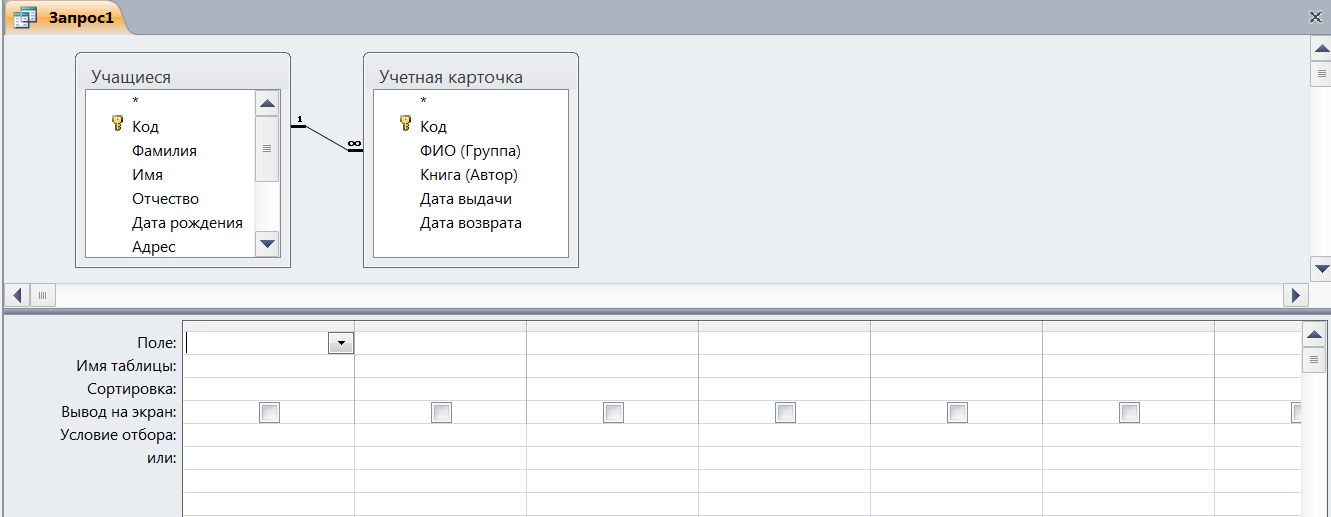Select the Книга (Автор) field

[x=470, y=174]
